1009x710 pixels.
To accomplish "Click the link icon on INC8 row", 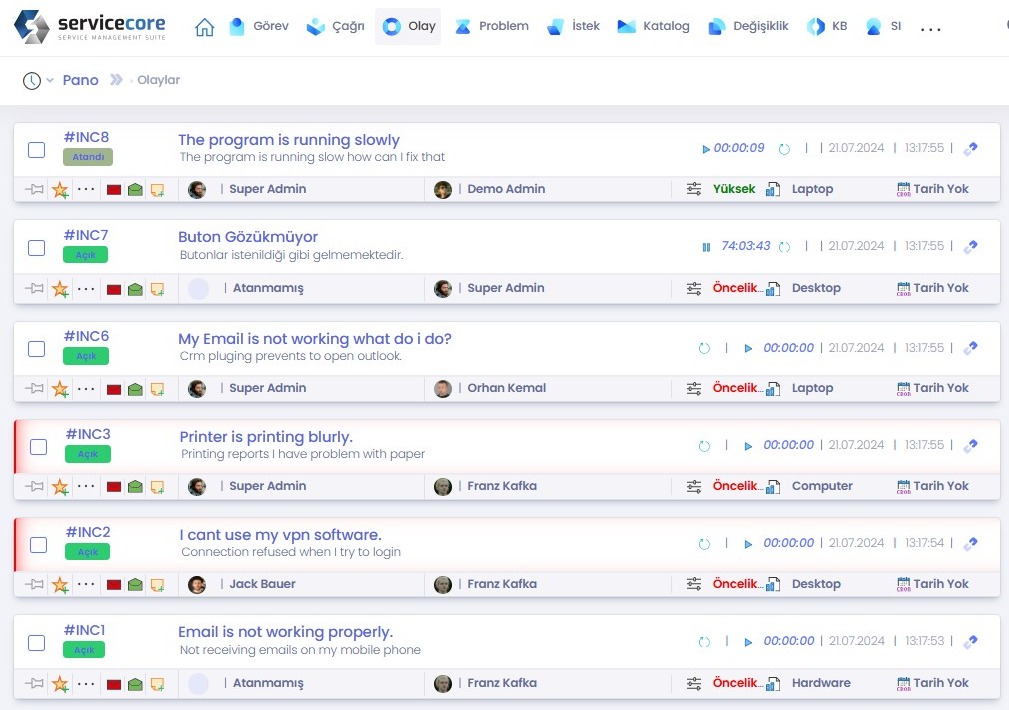I will (x=970, y=149).
